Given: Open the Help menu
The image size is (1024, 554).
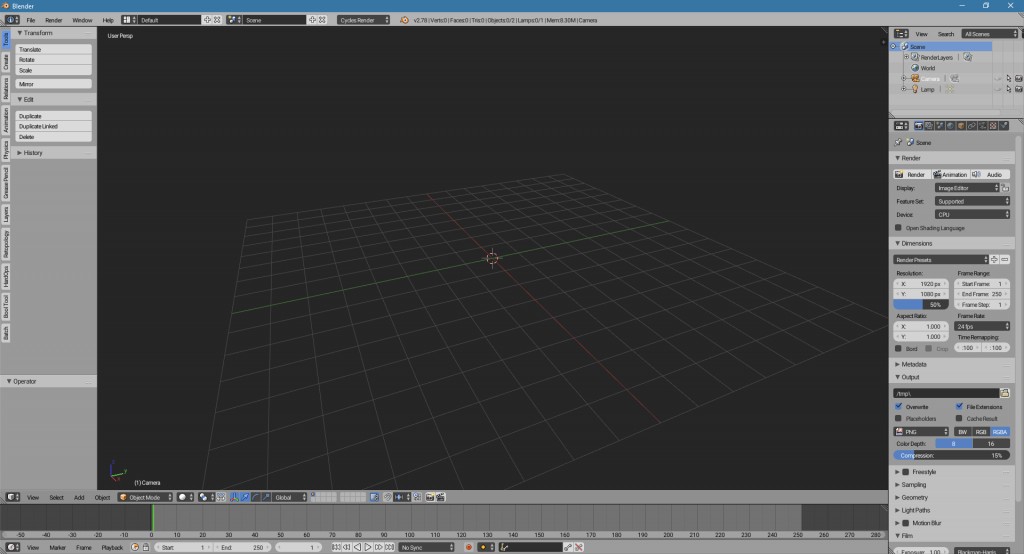Looking at the screenshot, I should (108, 20).
